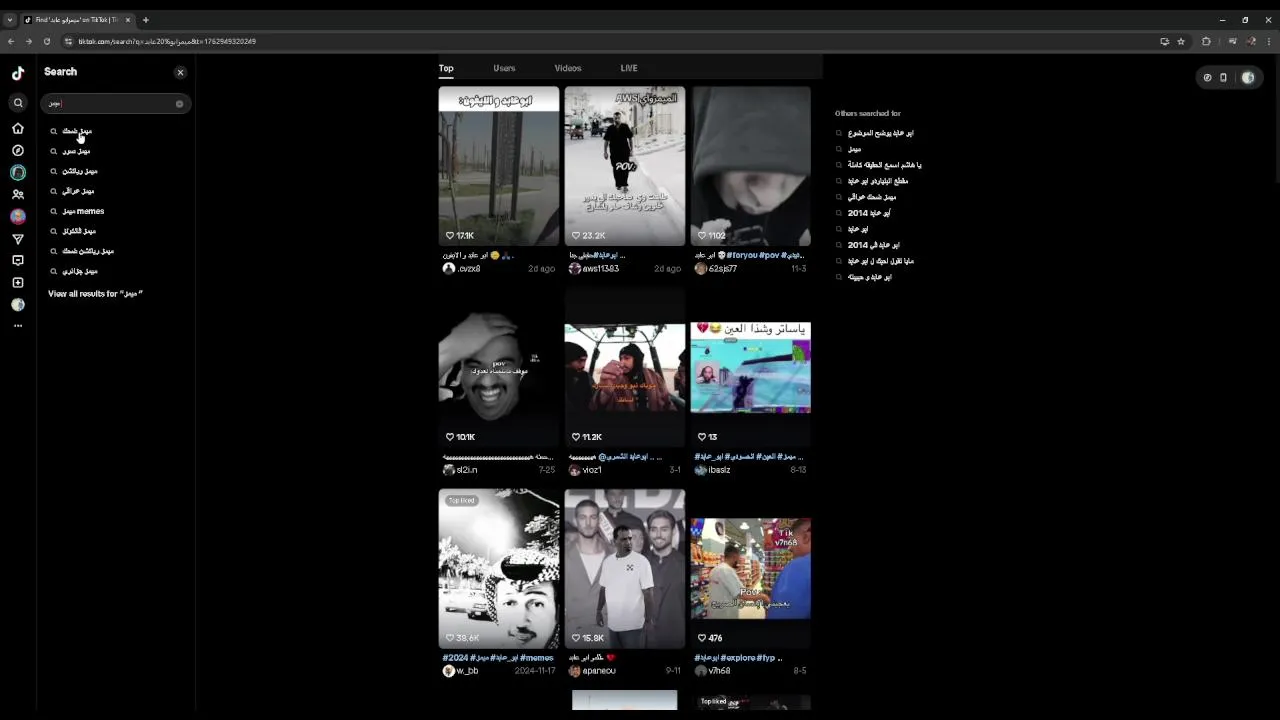The height and width of the screenshot is (720, 1280).
Task: Reload the page with browser refresh button
Action: (47, 41)
